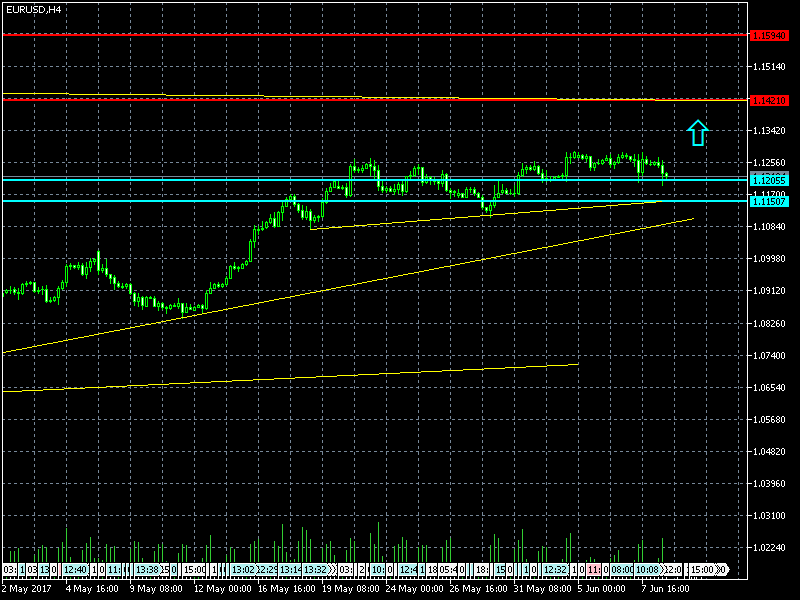Click the 1.02240 price scale value
Screen dimensions: 800x600
coord(769,548)
